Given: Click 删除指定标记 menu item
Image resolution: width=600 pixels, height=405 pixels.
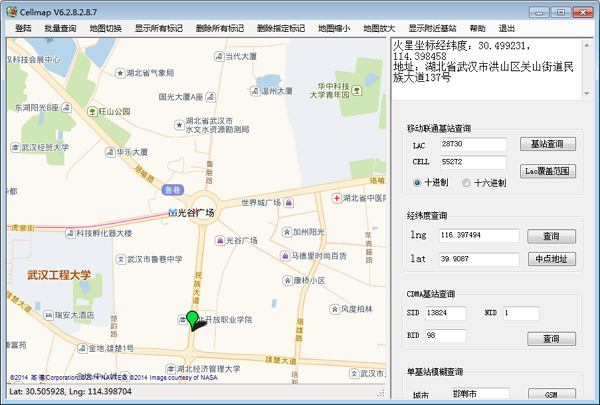Looking at the screenshot, I should pyautogui.click(x=281, y=28).
